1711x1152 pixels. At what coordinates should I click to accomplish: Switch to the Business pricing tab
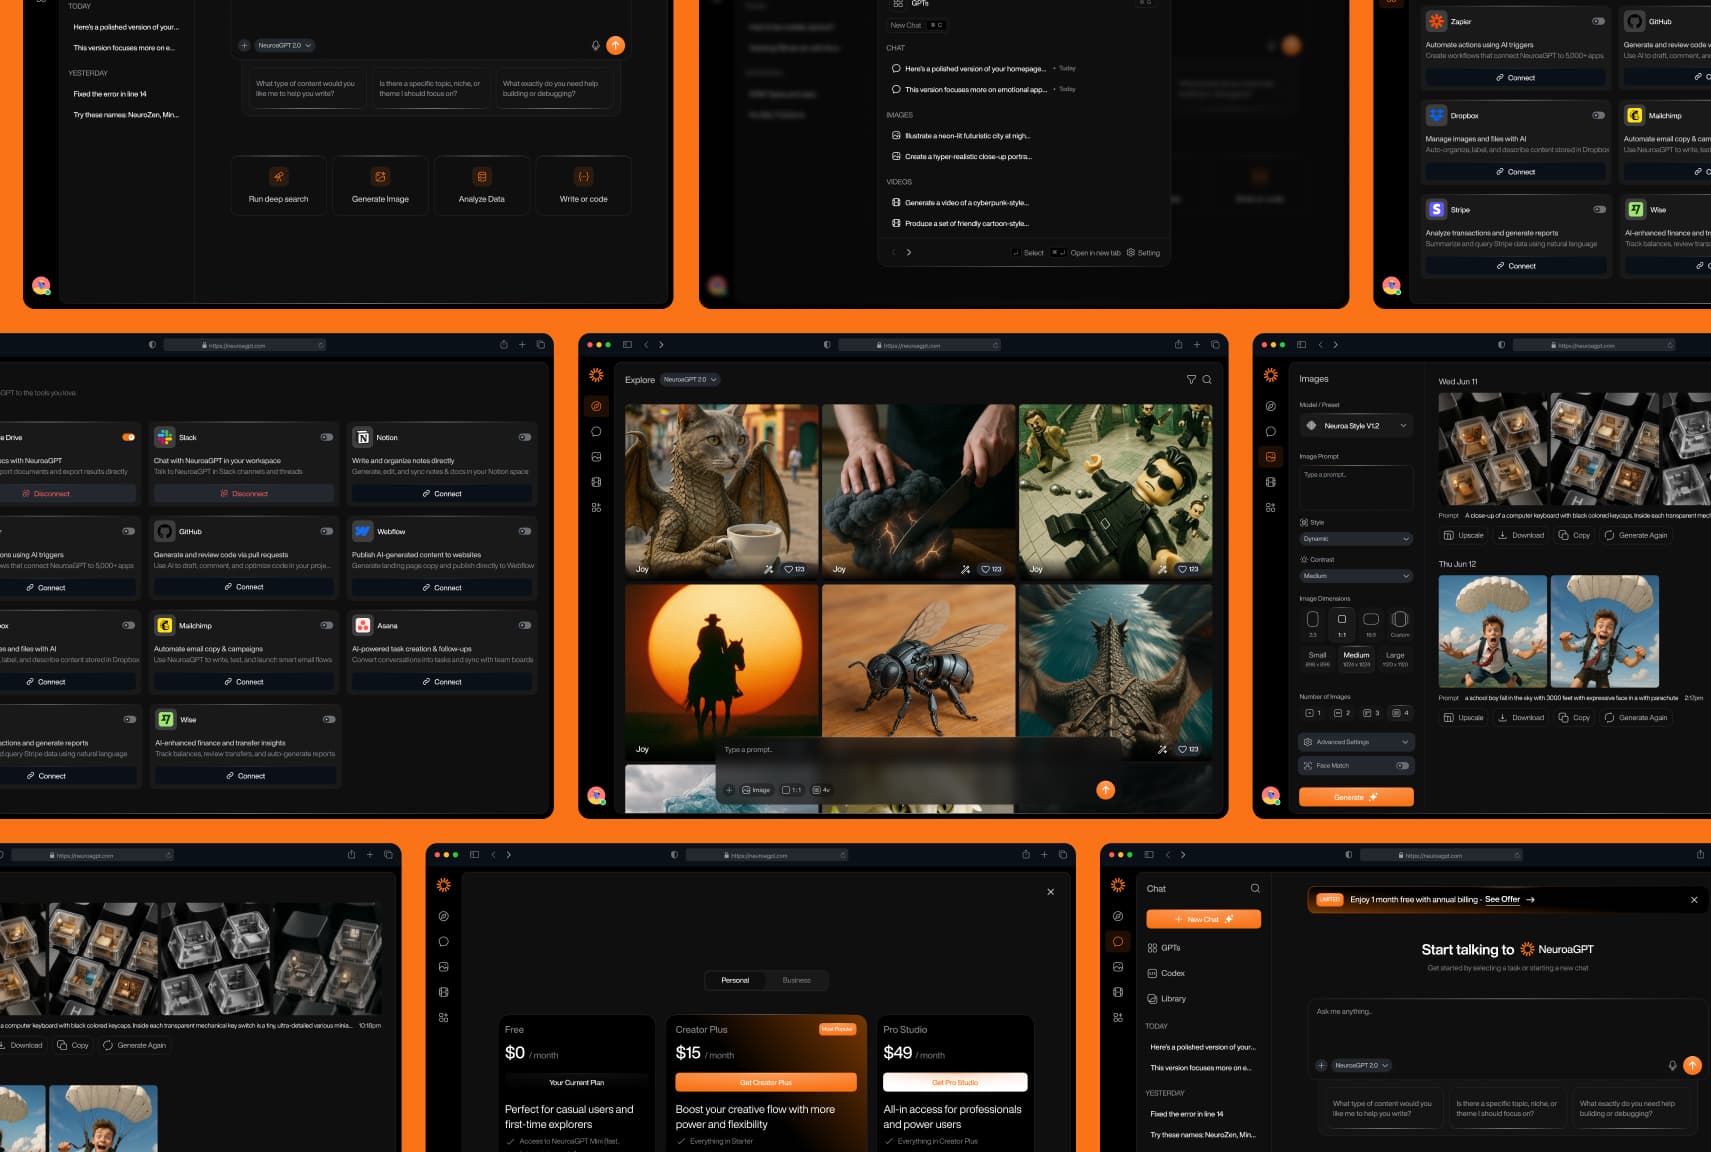pos(796,980)
